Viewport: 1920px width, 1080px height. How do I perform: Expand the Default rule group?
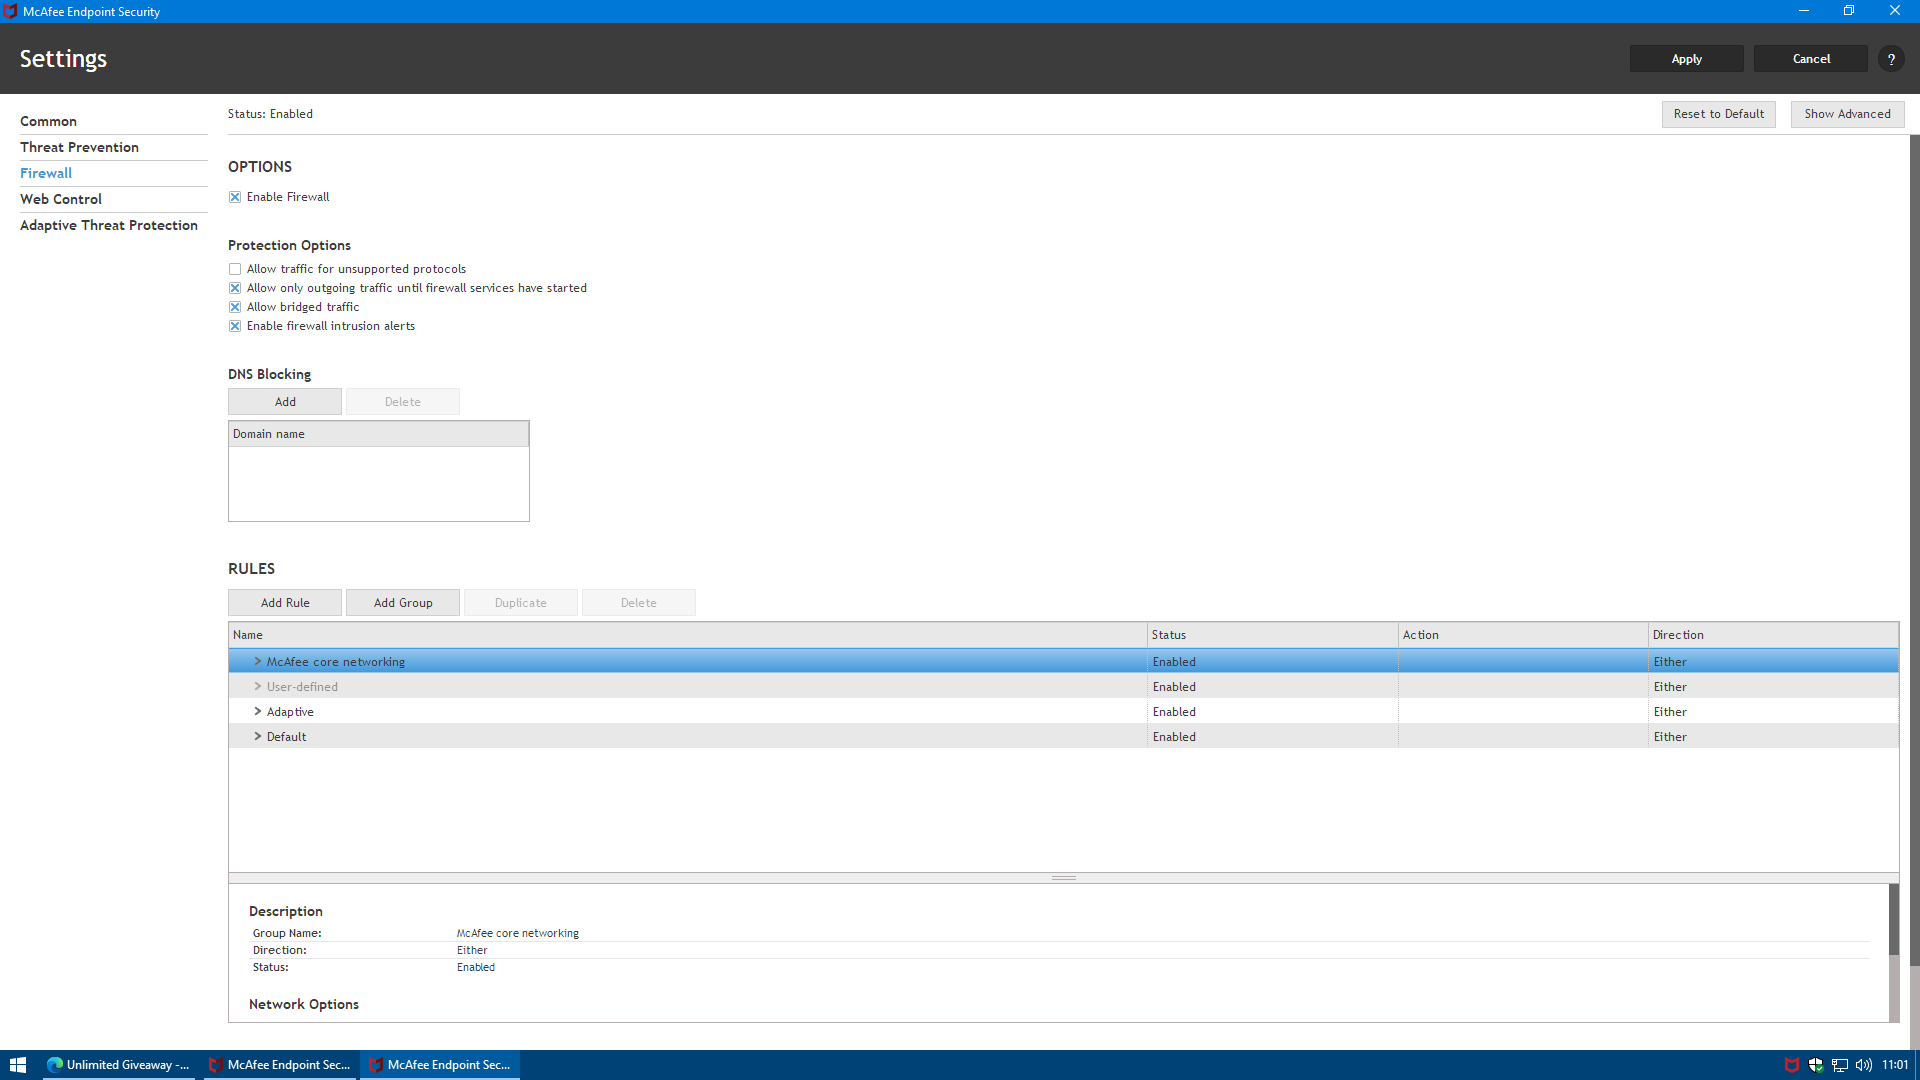(257, 737)
